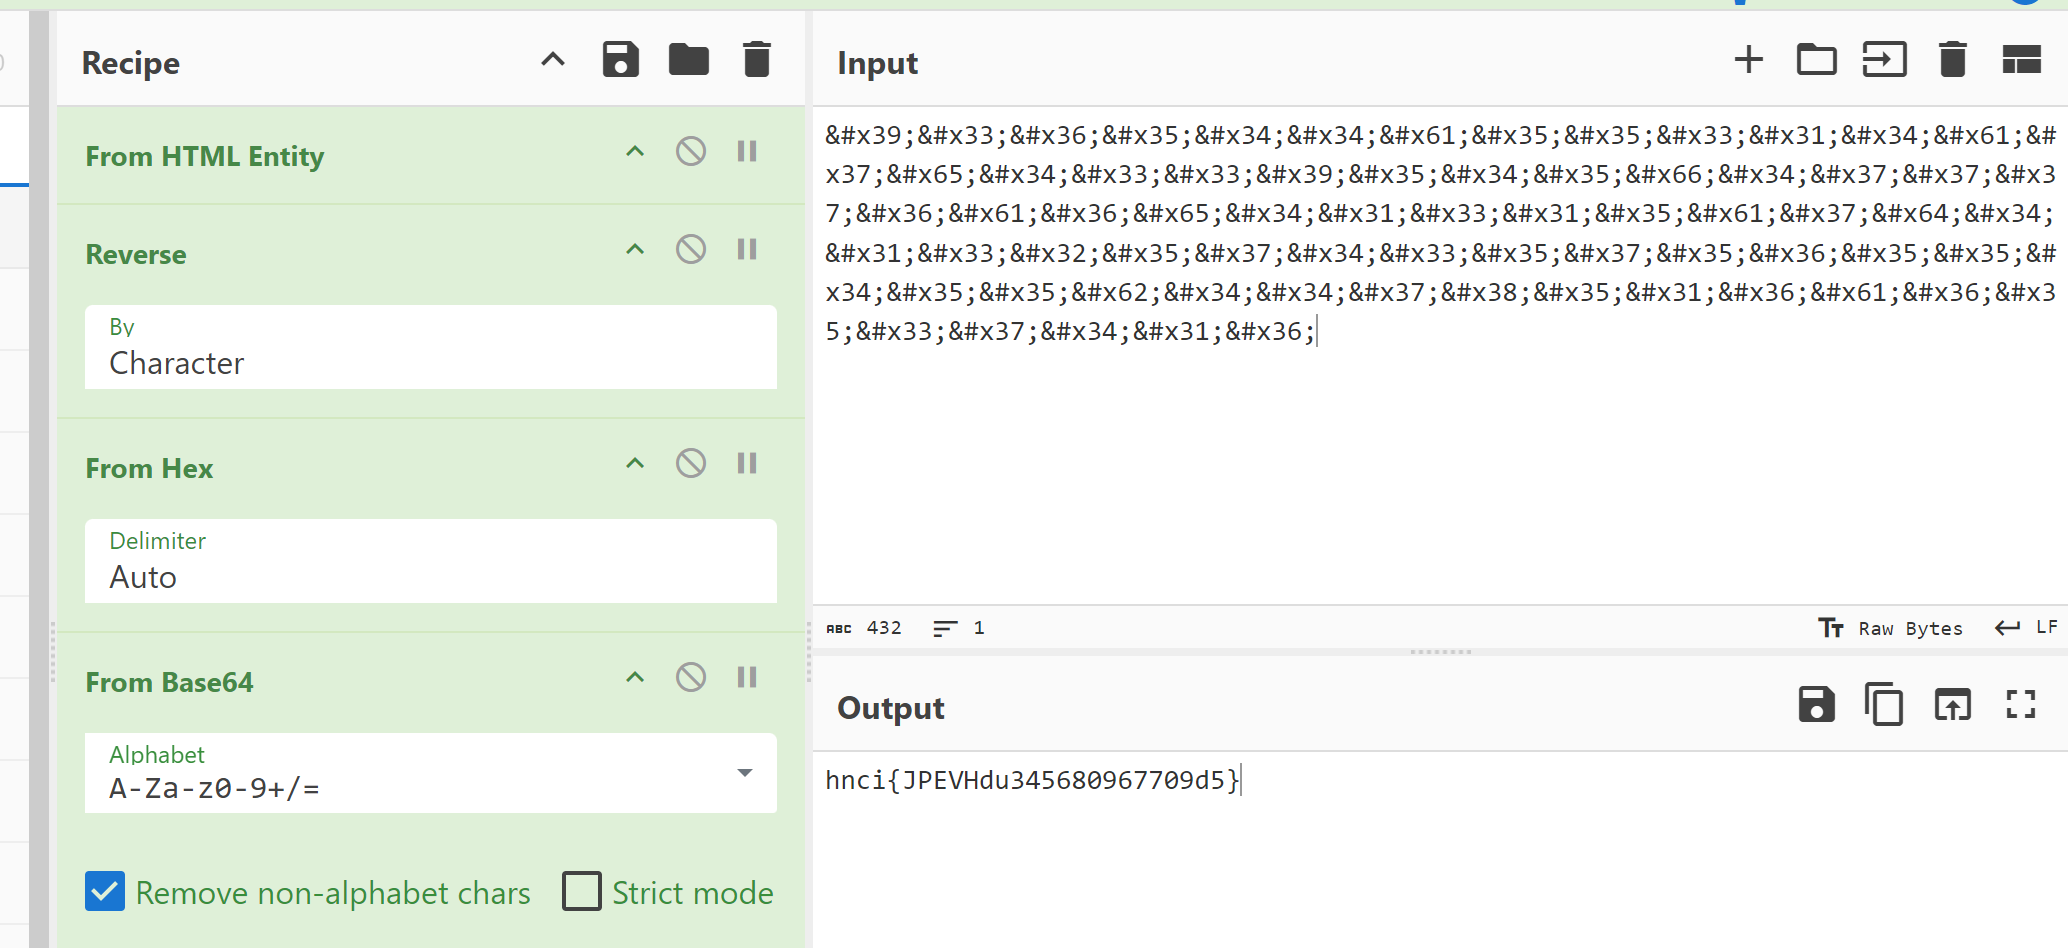Open the Reverse By Character field

pyautogui.click(x=431, y=347)
